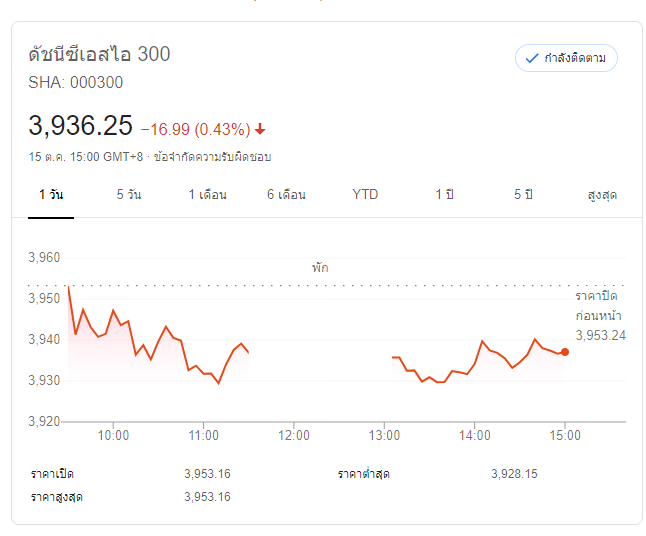Click the red down arrow icon
Viewport: 646px width, 536px height.
[x=260, y=129]
